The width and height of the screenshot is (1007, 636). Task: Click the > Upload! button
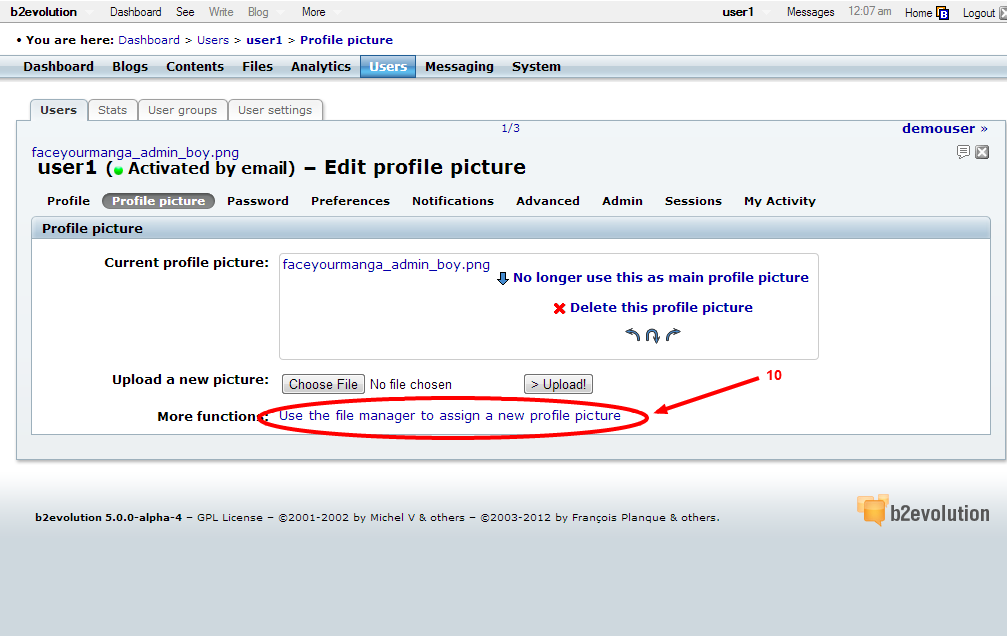coord(558,384)
